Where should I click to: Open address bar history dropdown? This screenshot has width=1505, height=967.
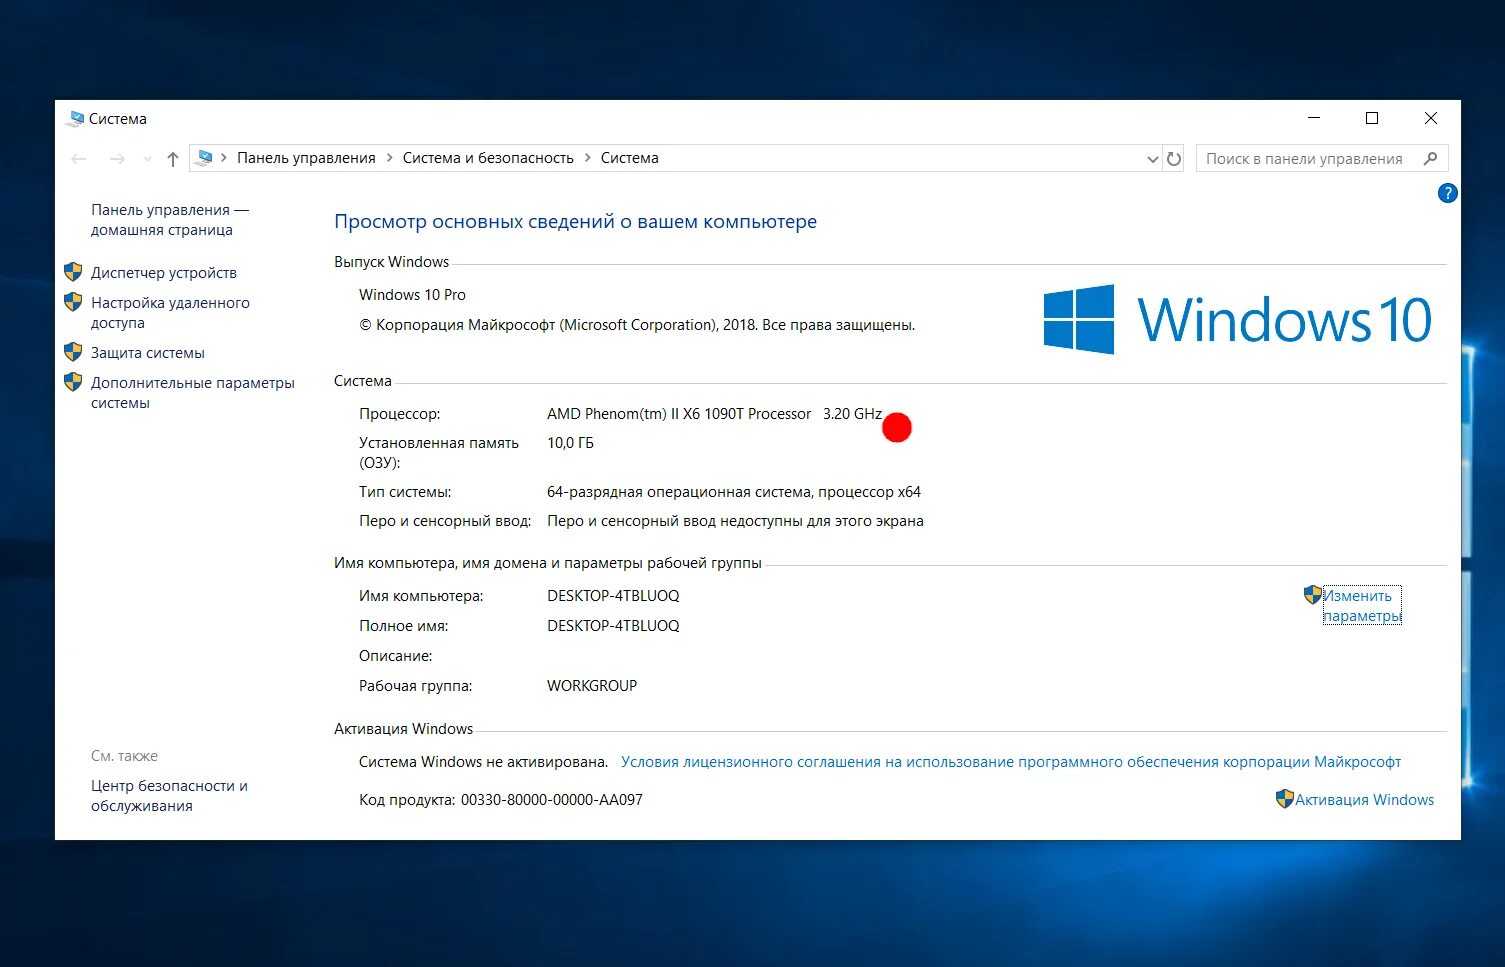tap(1152, 159)
